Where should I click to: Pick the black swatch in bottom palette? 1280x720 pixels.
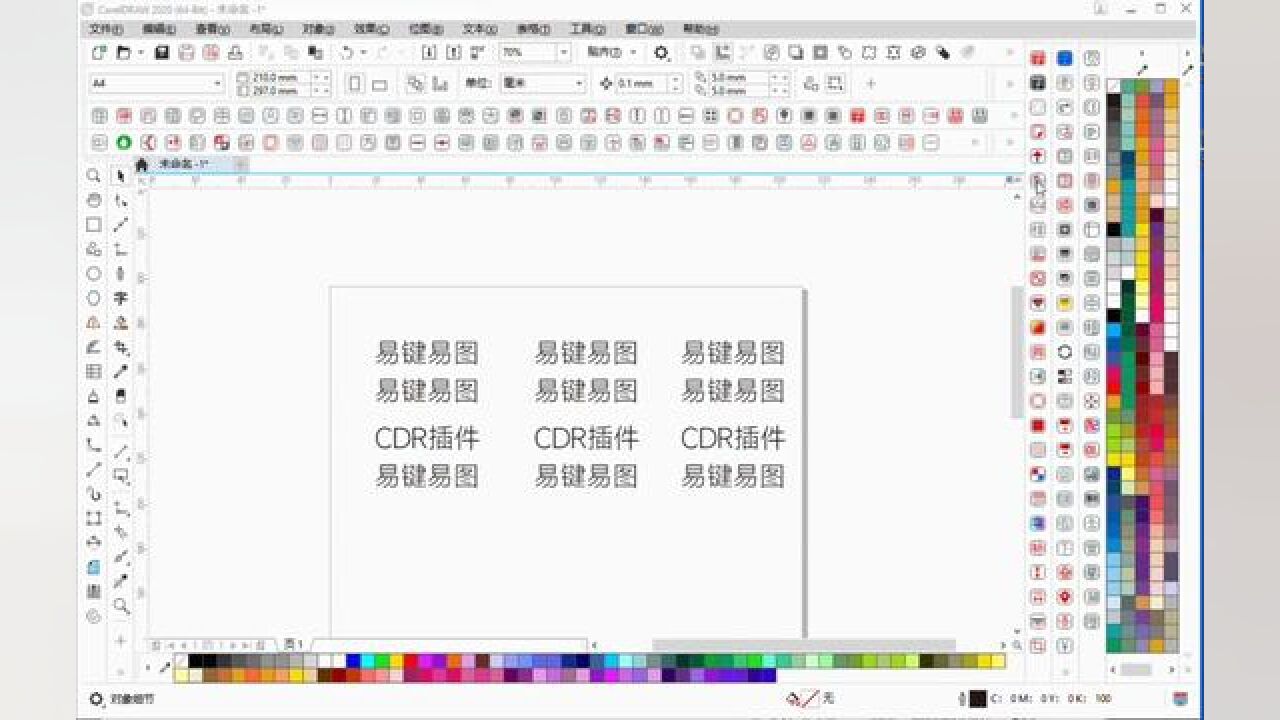tap(196, 661)
